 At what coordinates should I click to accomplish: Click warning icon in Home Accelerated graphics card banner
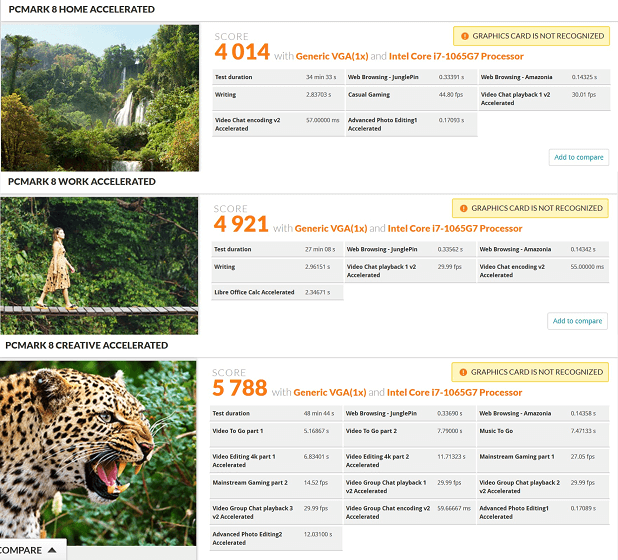[465, 36]
